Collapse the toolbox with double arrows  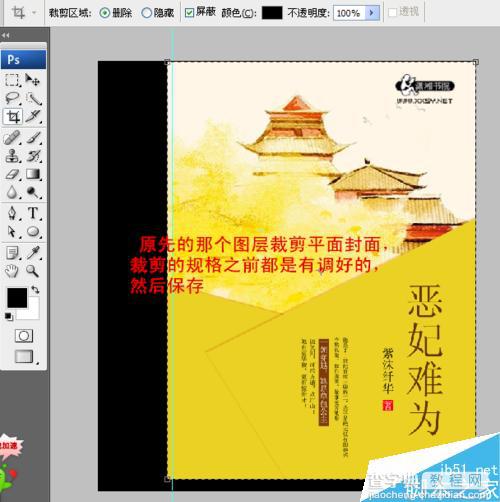(x=6, y=35)
